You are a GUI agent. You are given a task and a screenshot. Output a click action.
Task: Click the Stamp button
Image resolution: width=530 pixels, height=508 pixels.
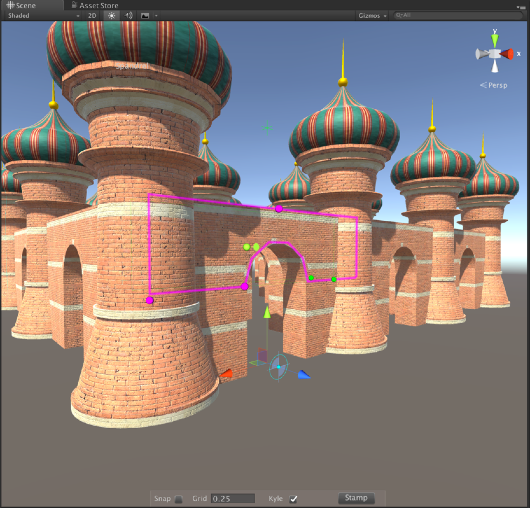pos(356,498)
